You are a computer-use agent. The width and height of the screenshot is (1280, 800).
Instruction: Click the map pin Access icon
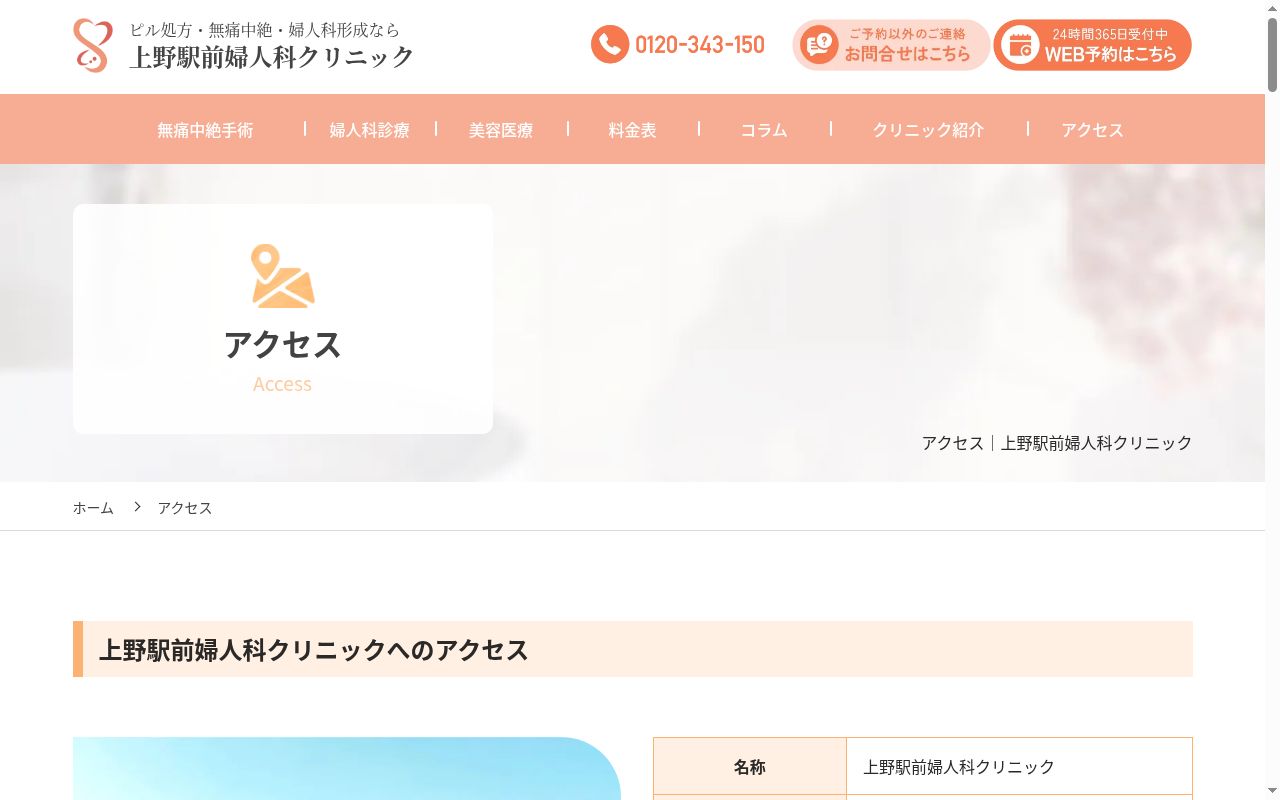pos(283,276)
